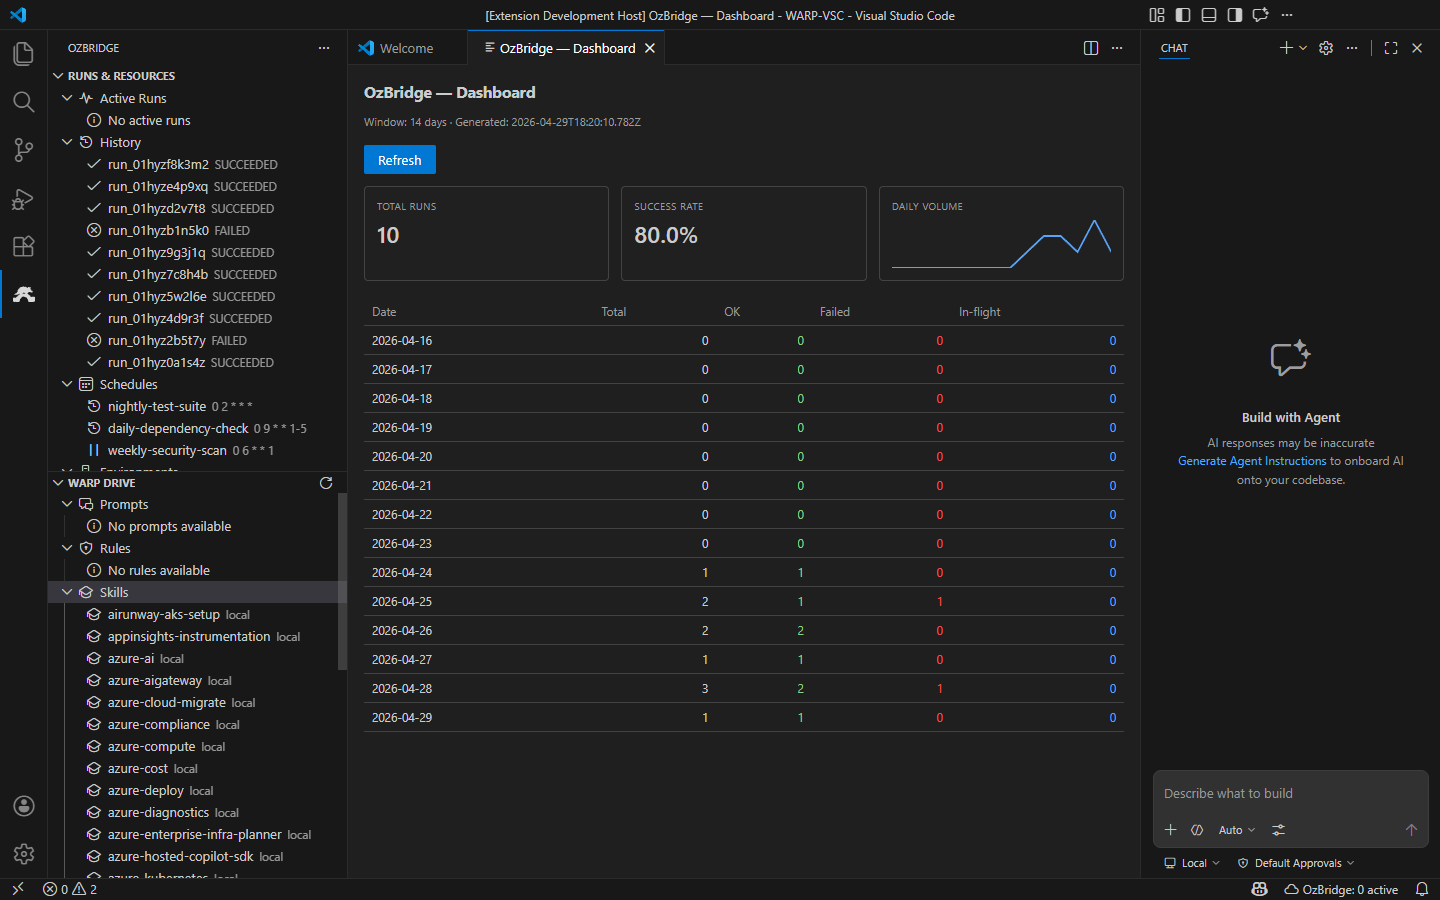This screenshot has width=1440, height=900.
Task: Send the chat message arrow
Action: (x=1411, y=830)
